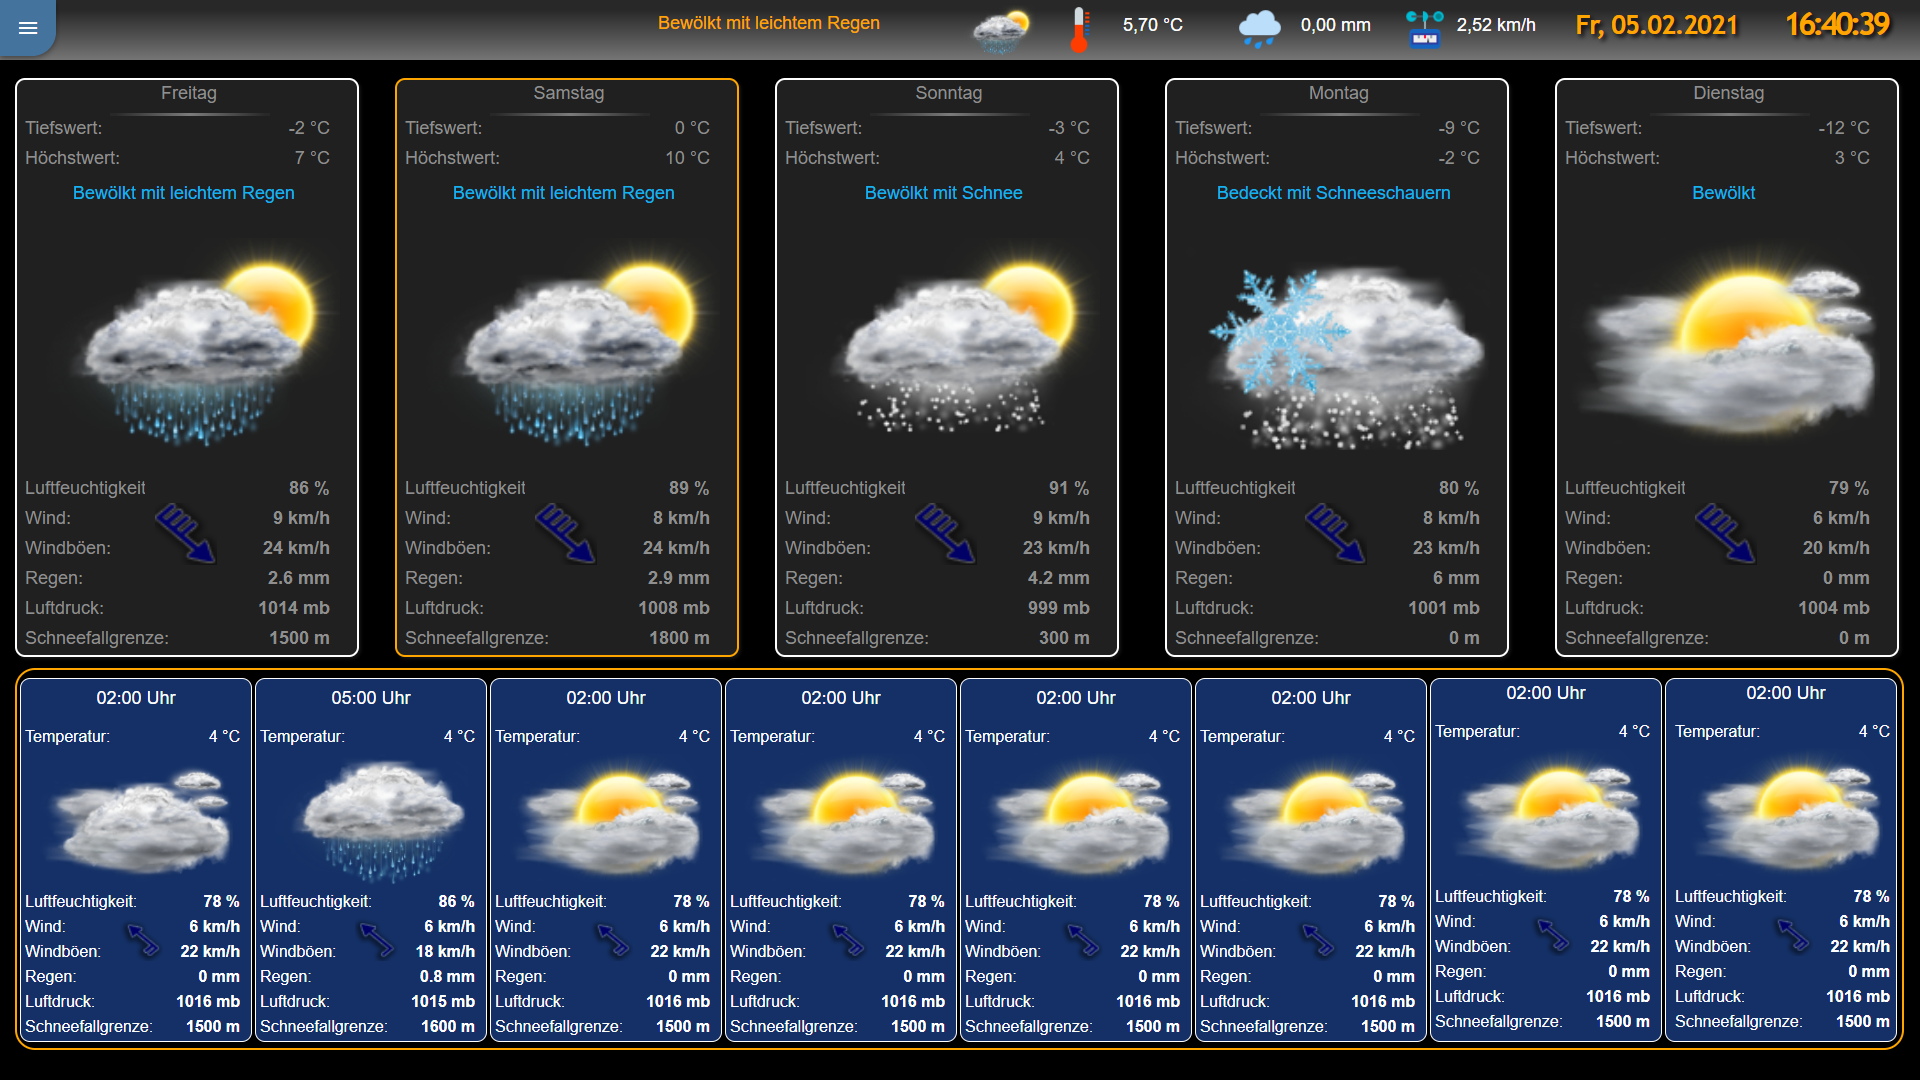Select the Dienstag day header

pos(1728,93)
